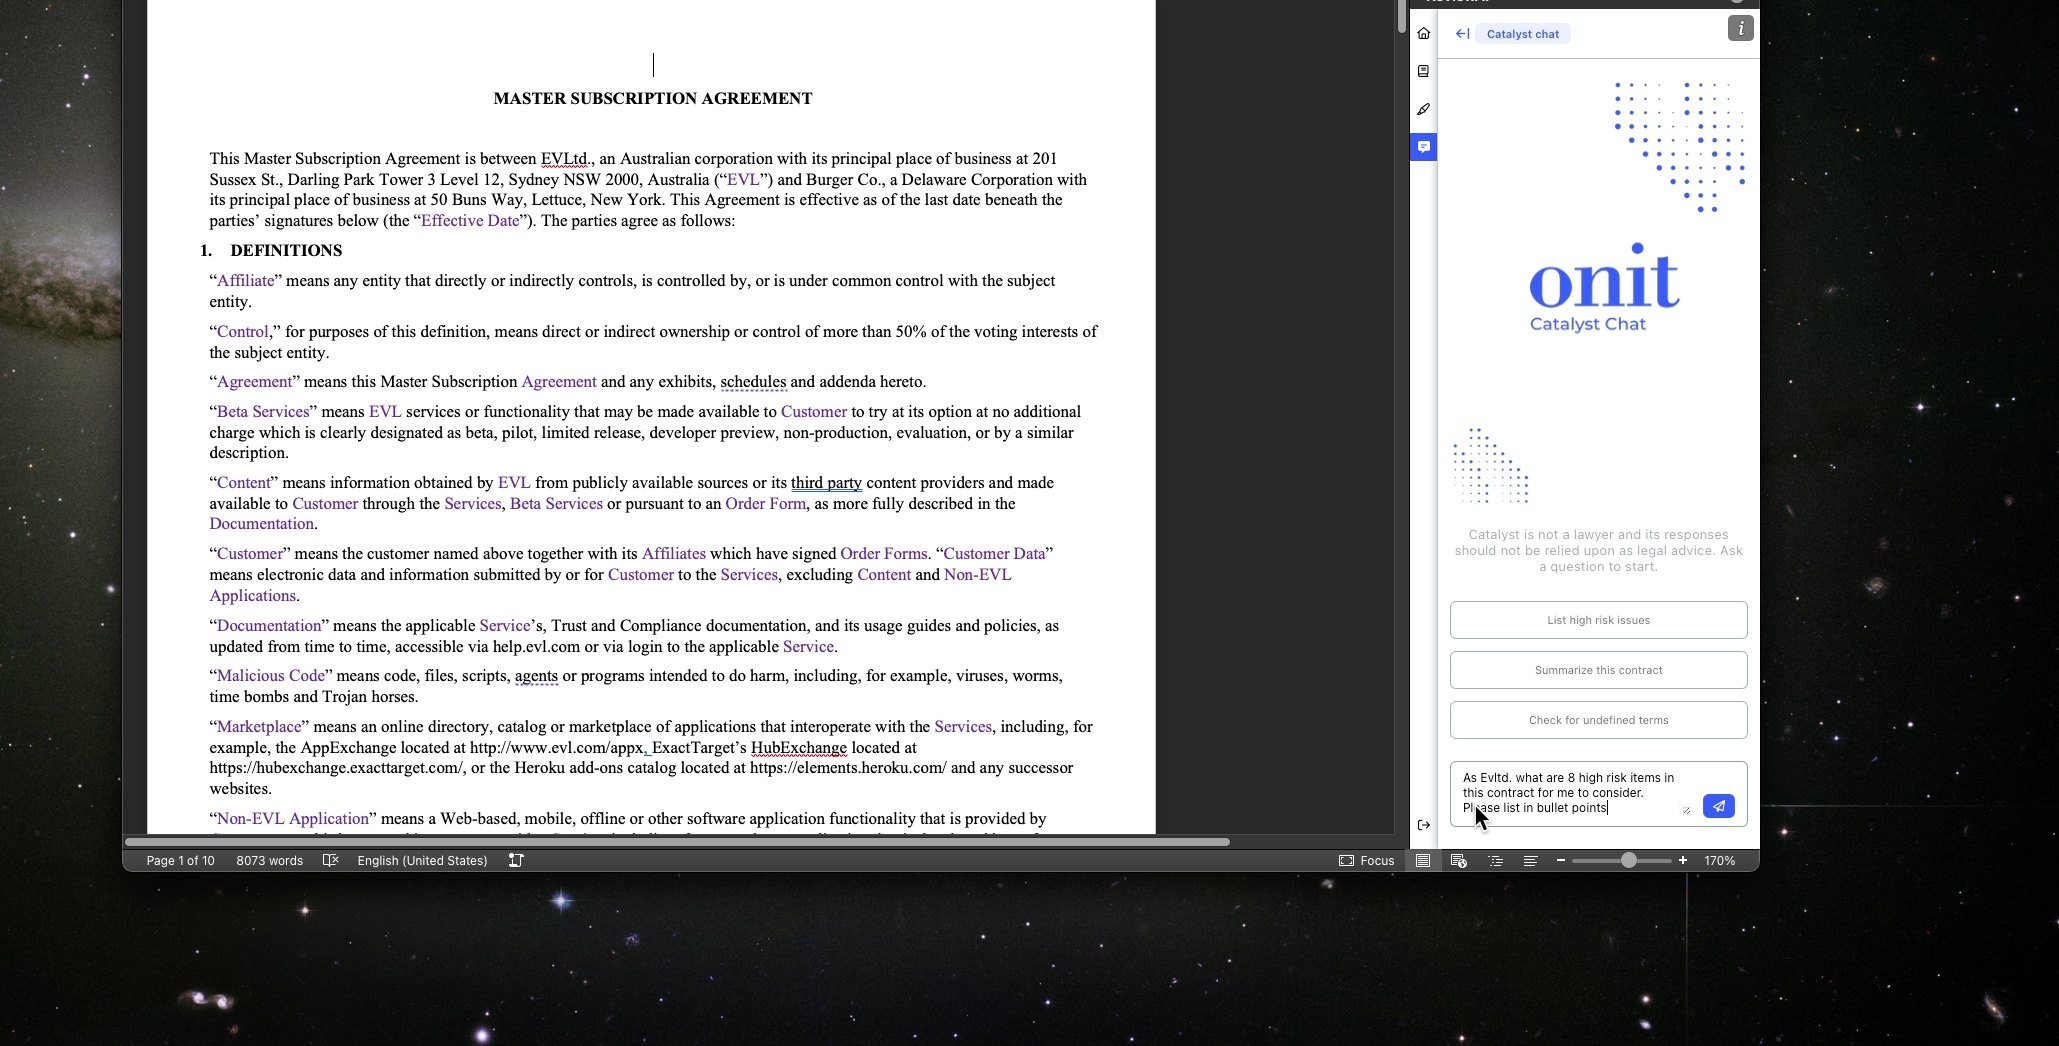This screenshot has width=2059, height=1046.
Task: Select the pen edit icon in the Onit sidebar
Action: pyautogui.click(x=1424, y=109)
